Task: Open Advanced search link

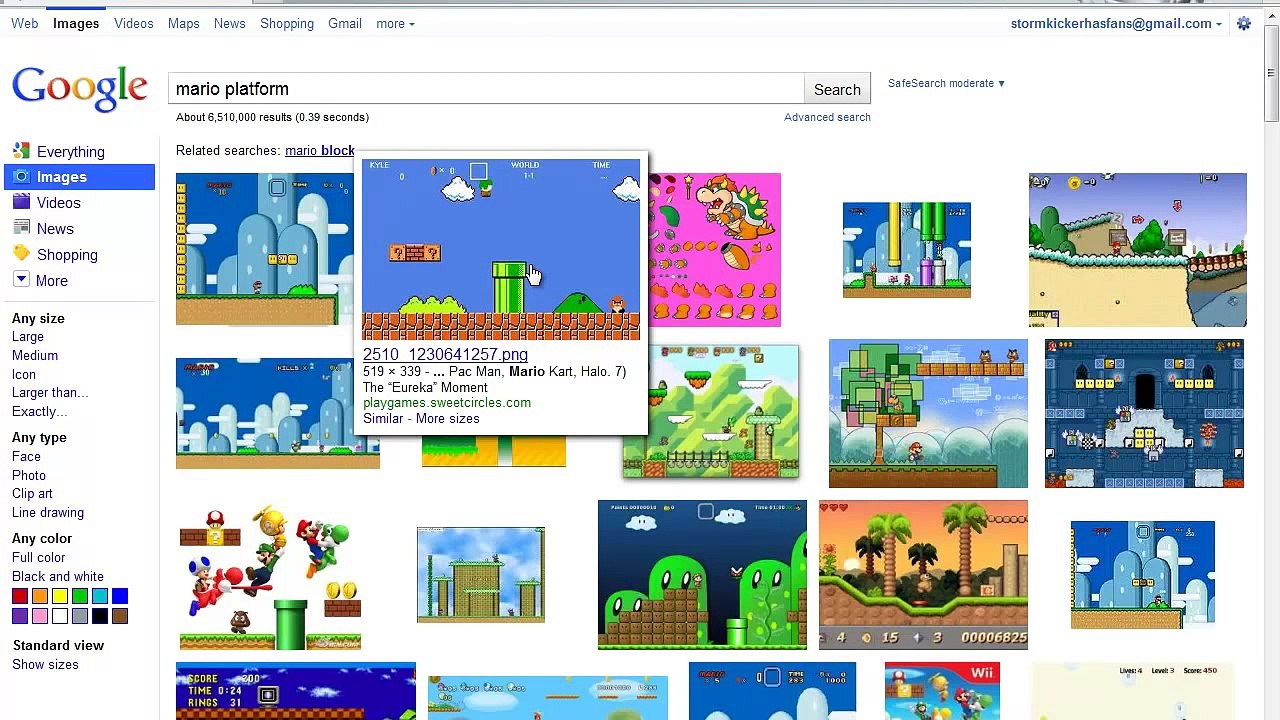Action: [x=827, y=117]
